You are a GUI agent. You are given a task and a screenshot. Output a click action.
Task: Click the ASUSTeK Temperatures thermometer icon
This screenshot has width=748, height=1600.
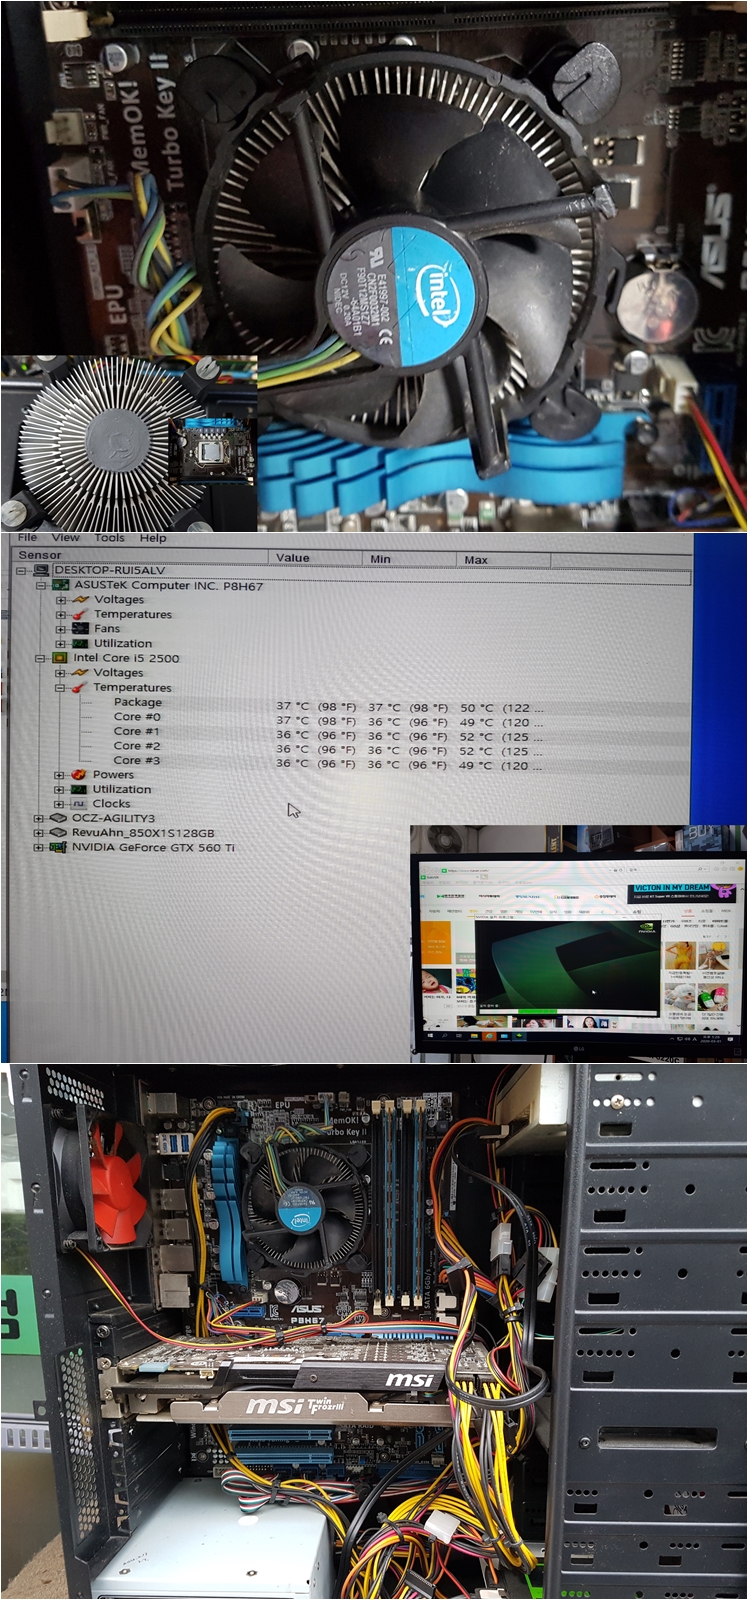click(x=80, y=614)
